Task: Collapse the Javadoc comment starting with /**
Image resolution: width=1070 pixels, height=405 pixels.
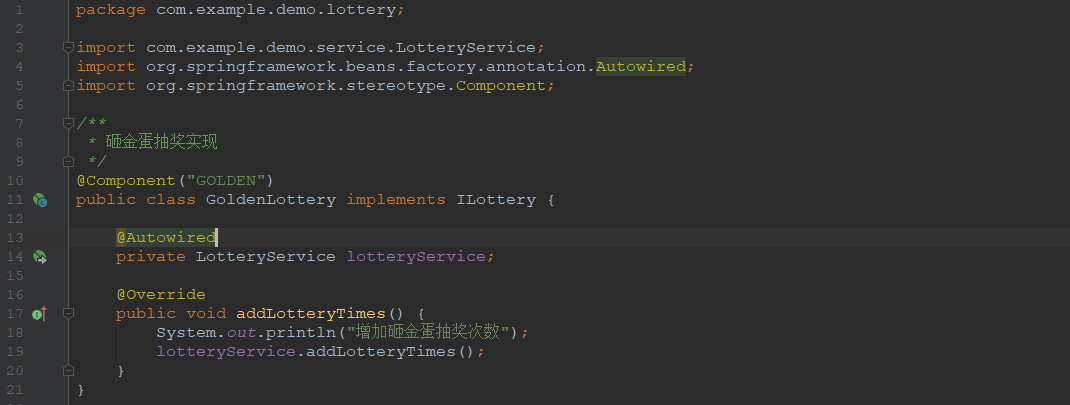Action: pyautogui.click(x=68, y=123)
